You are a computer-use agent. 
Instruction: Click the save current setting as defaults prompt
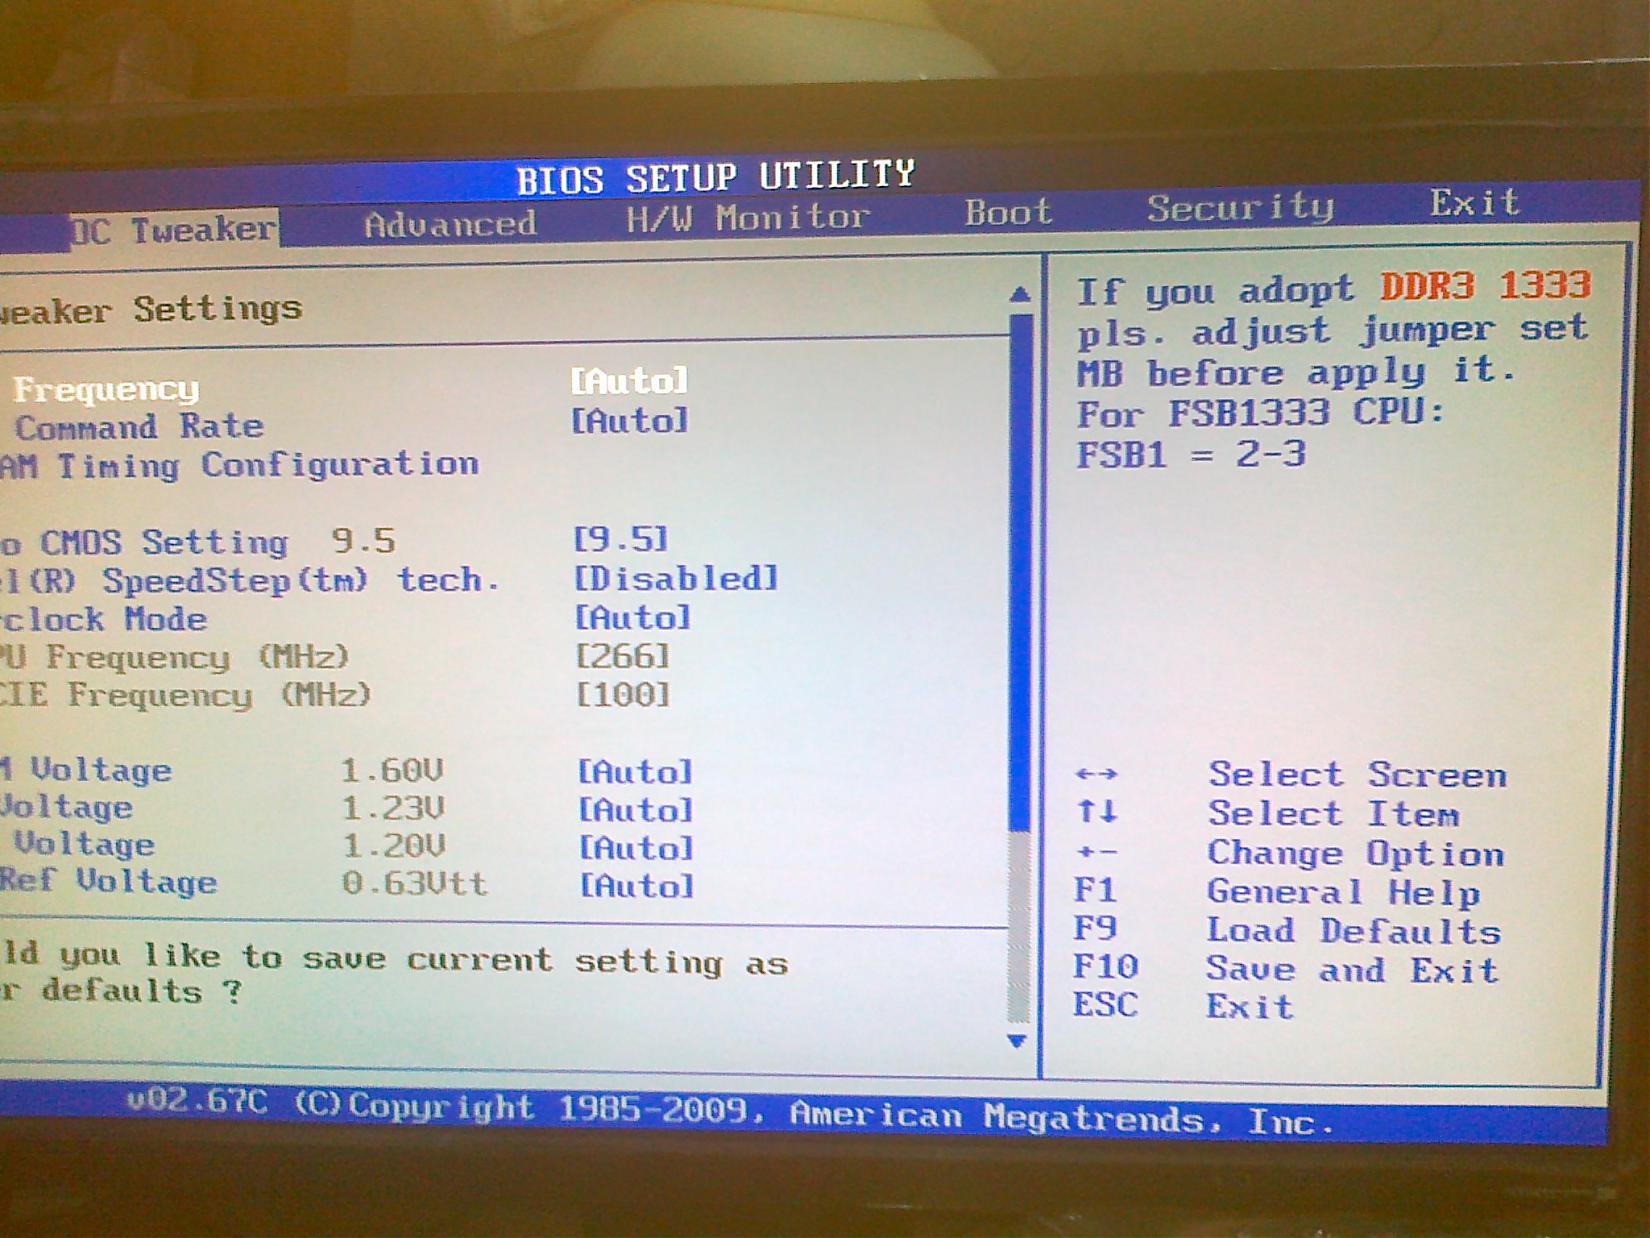pos(394,975)
